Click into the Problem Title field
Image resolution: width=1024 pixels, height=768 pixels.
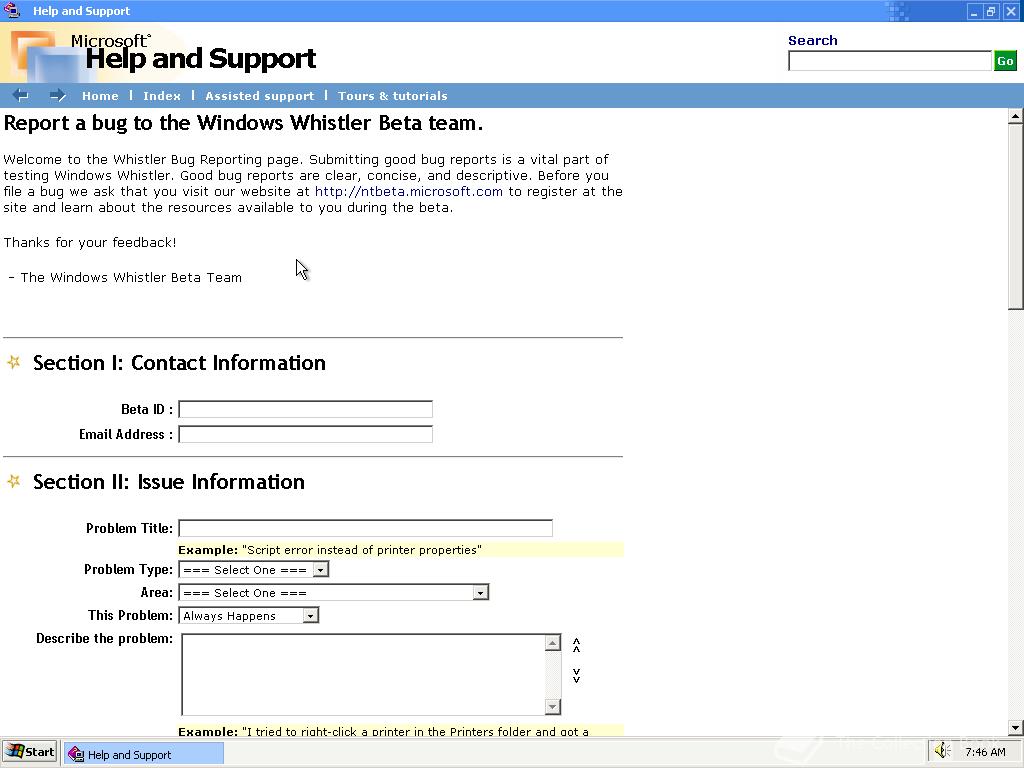366,528
